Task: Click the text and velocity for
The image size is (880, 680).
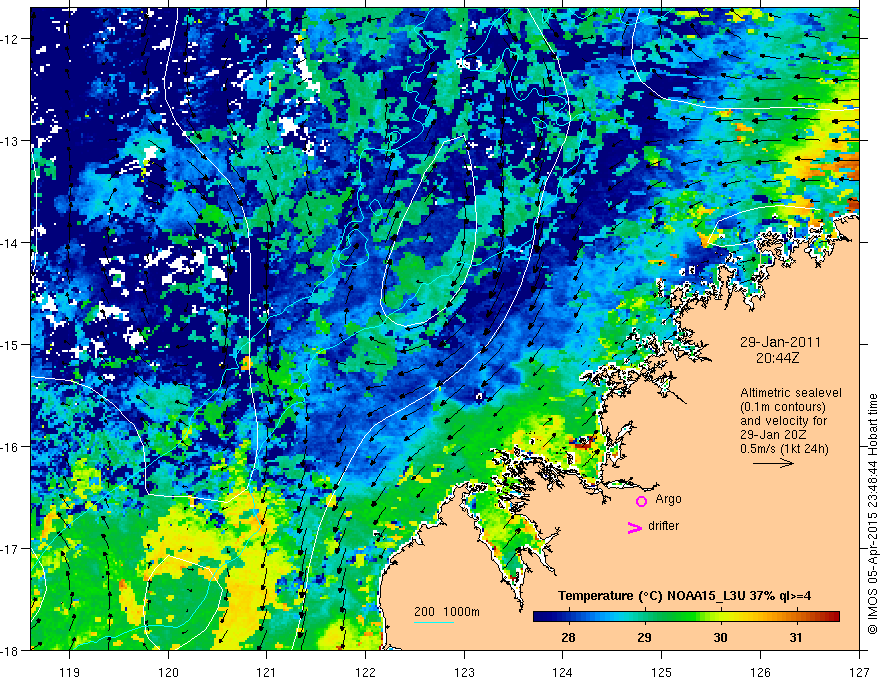Action: click(x=783, y=421)
